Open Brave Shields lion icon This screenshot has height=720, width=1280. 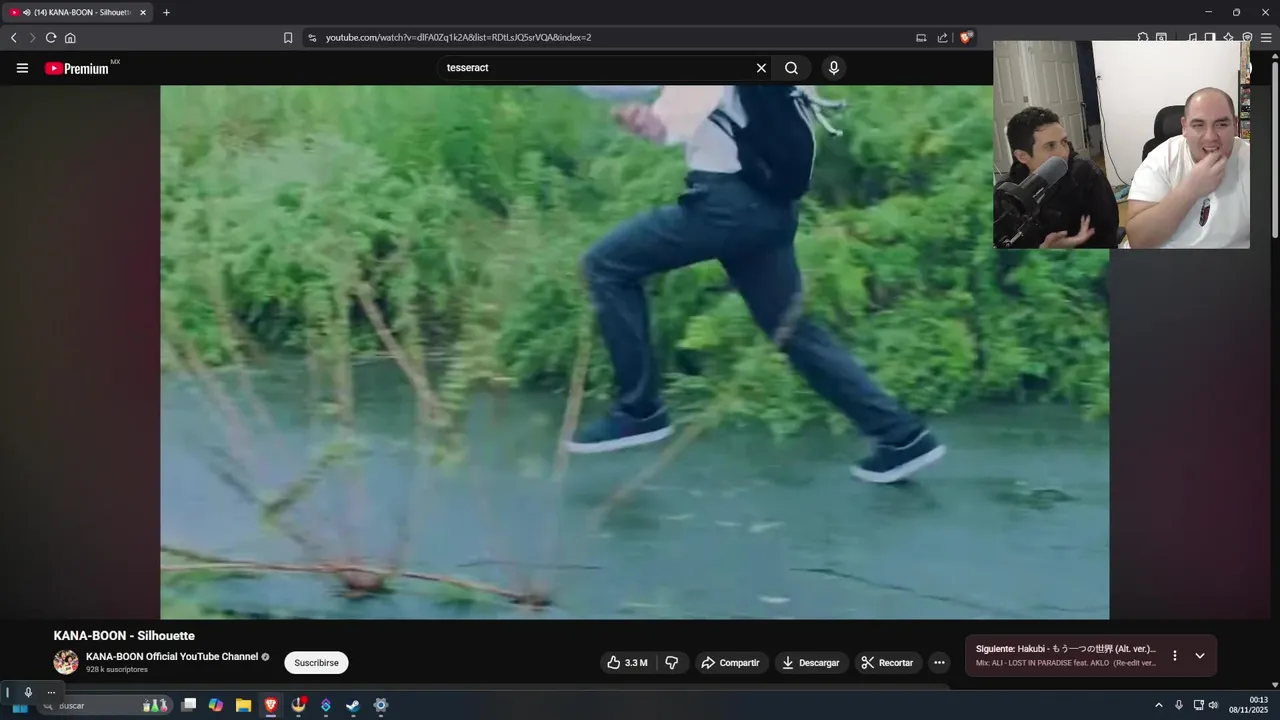966,38
